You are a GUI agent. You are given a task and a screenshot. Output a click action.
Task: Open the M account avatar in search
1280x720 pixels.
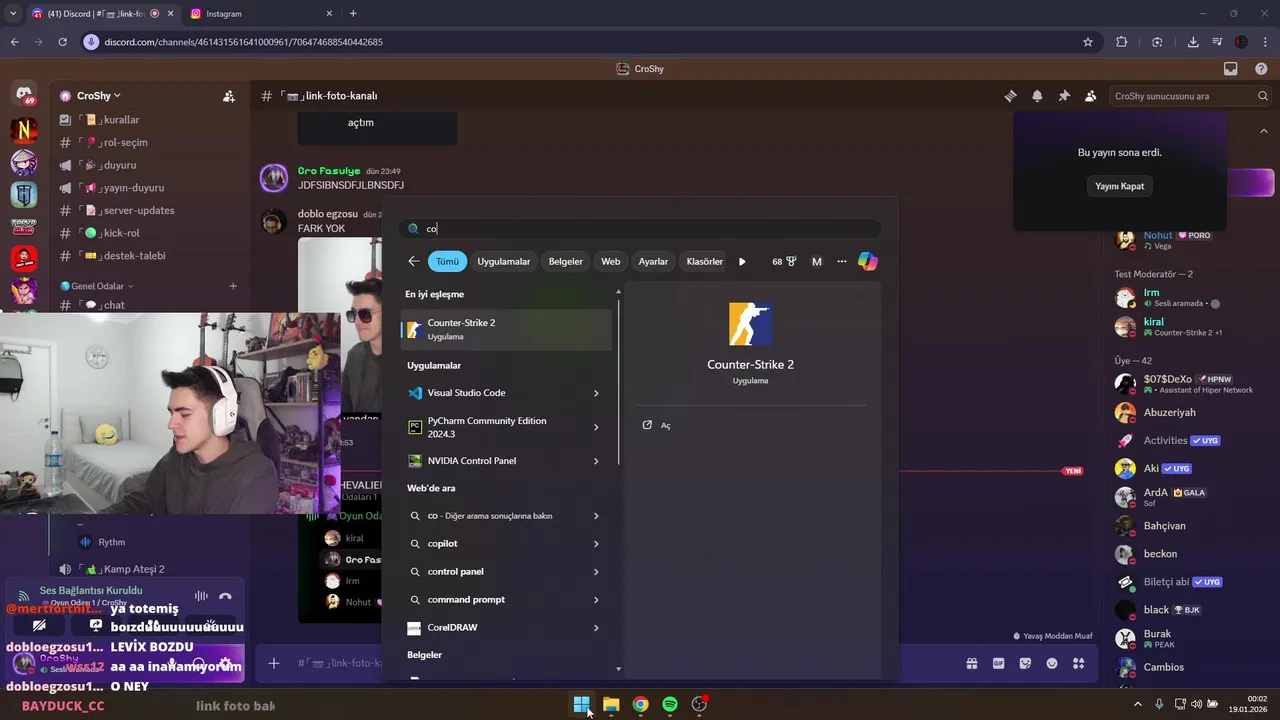pos(816,261)
